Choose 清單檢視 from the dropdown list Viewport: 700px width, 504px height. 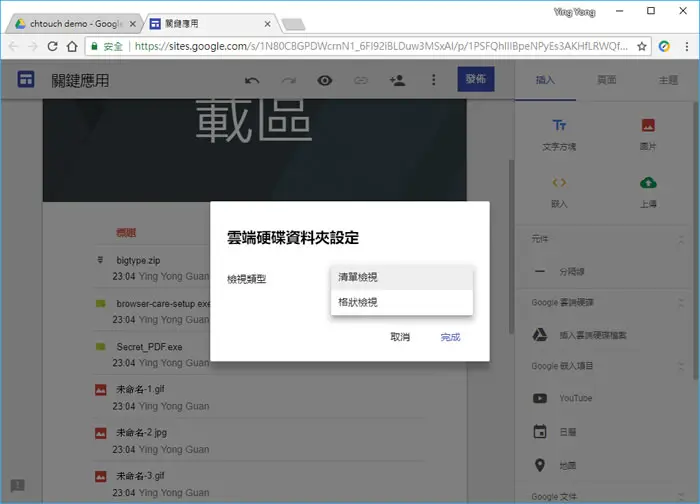pyautogui.click(x=402, y=277)
